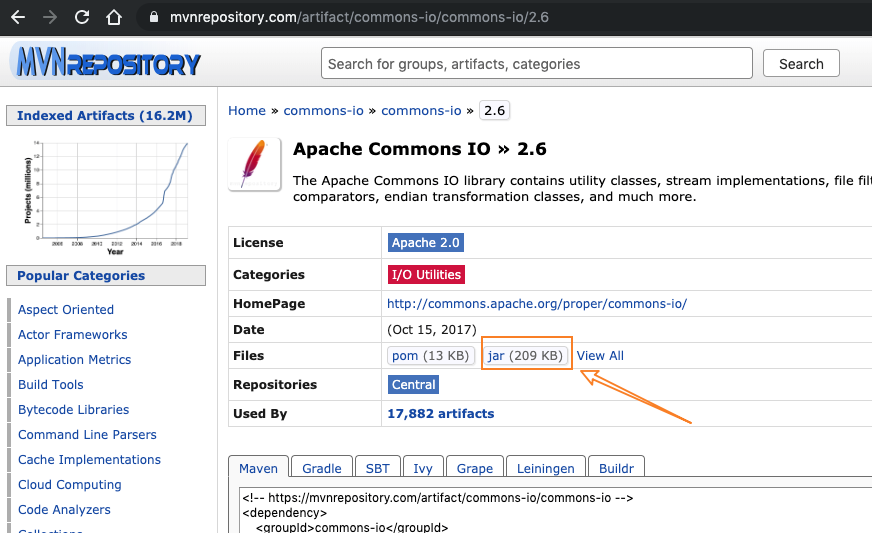
Task: Click Apache Commons IO » 2.6 heading
Action: [x=420, y=149]
